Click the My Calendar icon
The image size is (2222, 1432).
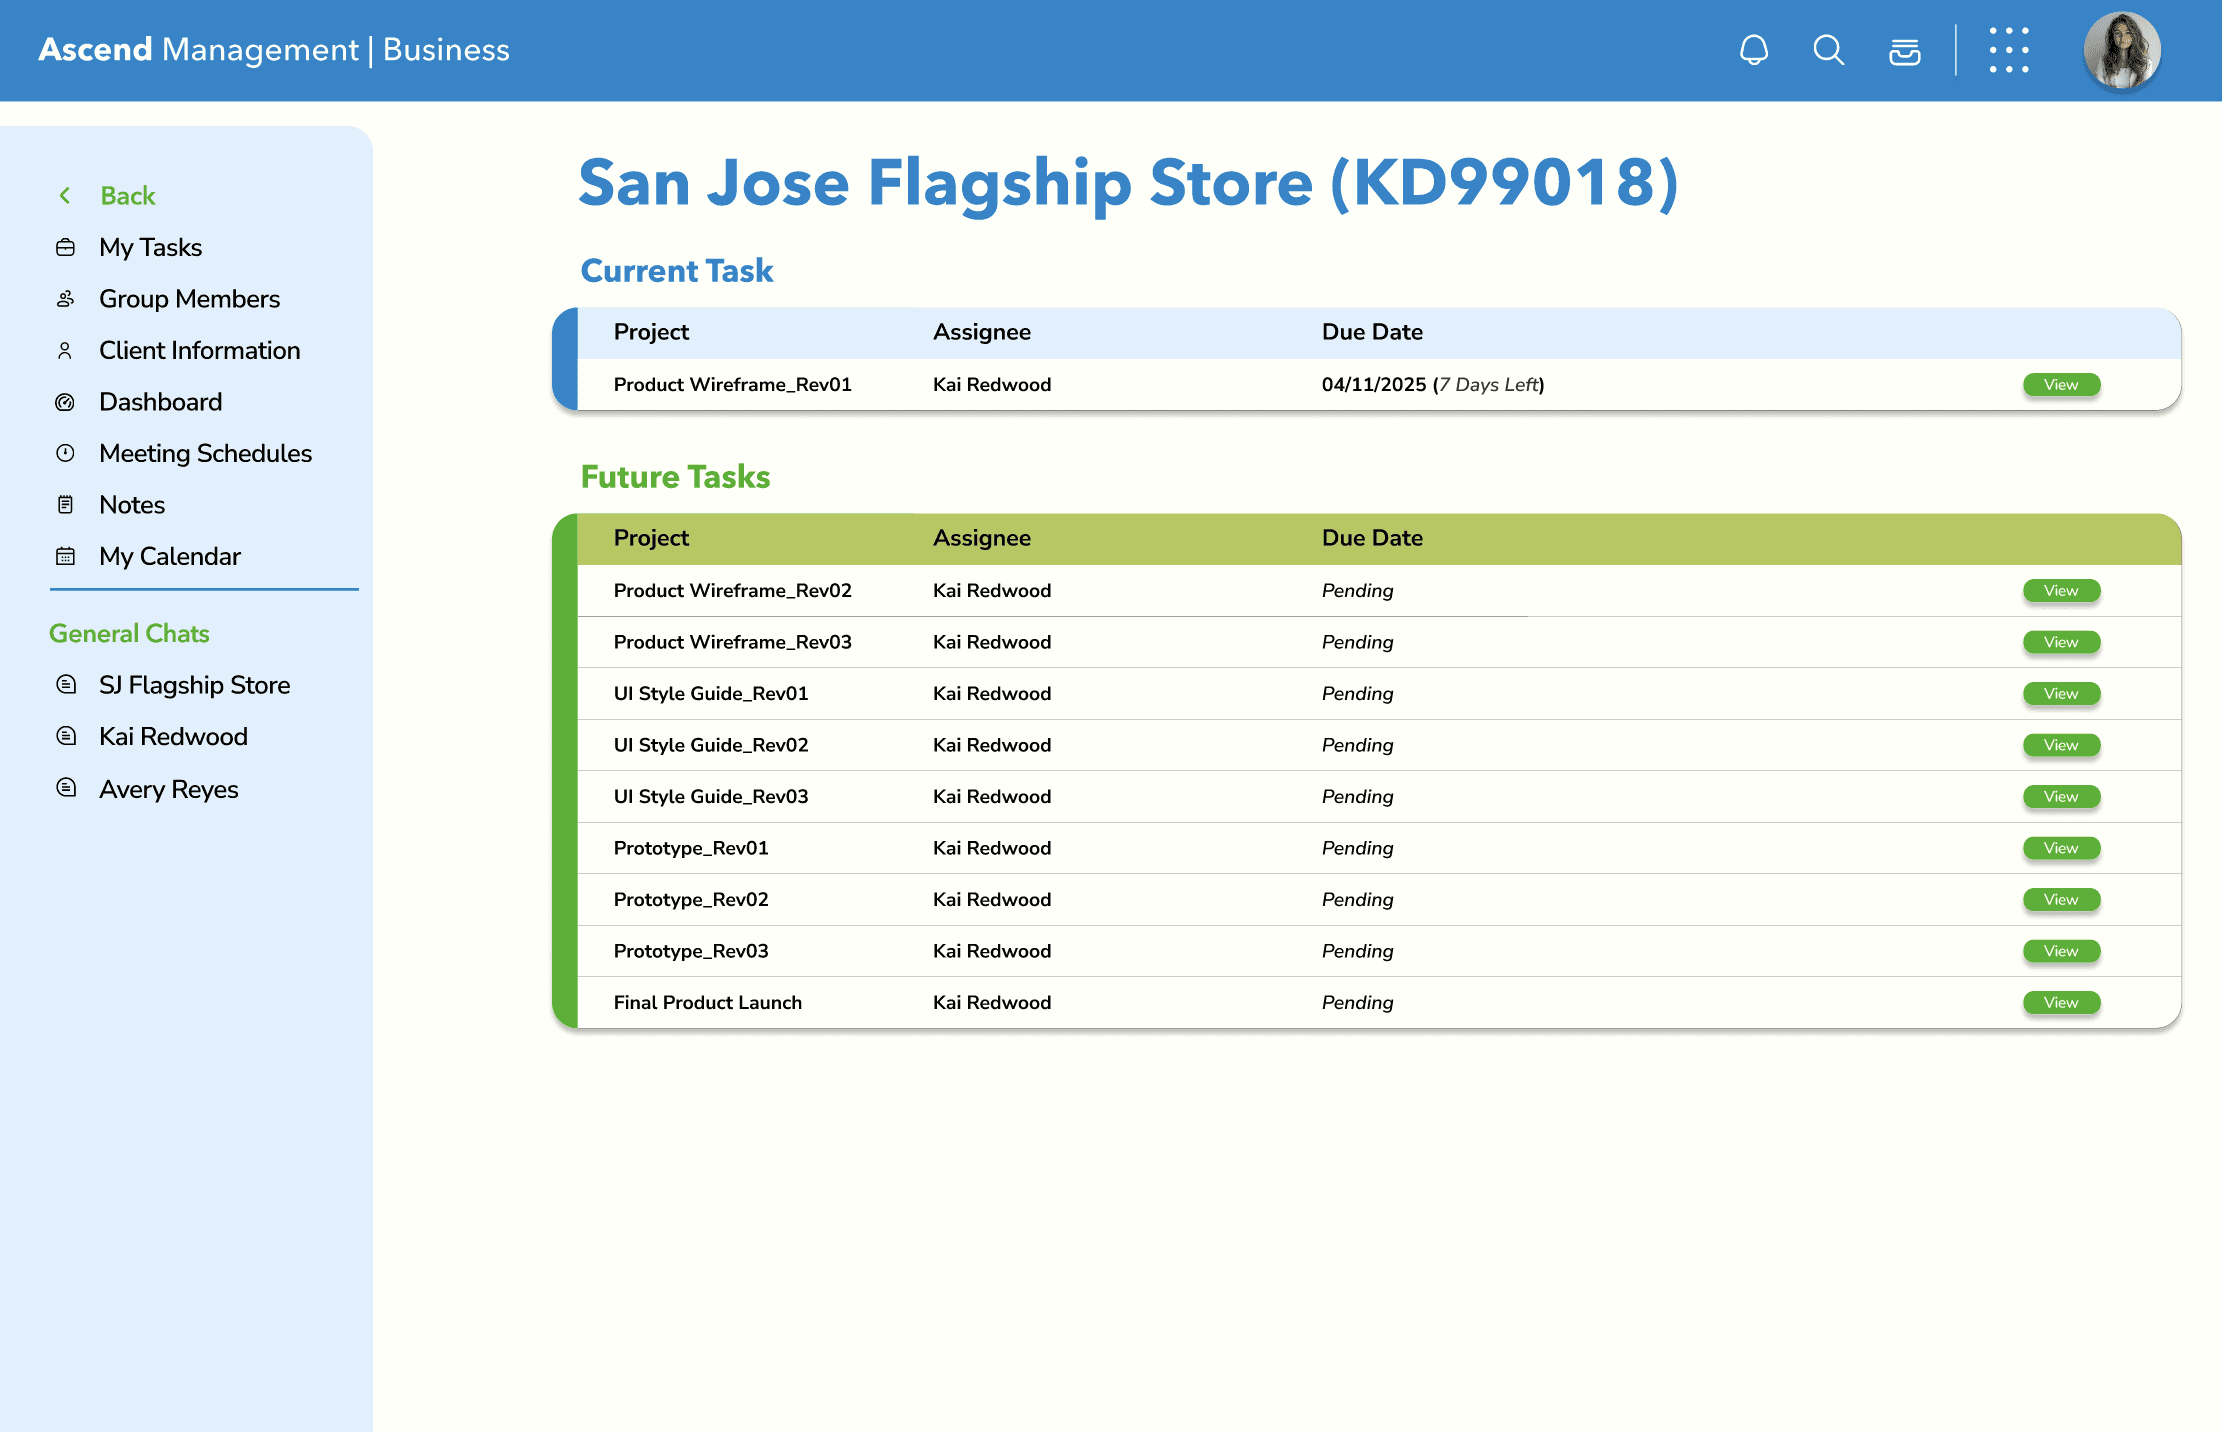tap(66, 556)
